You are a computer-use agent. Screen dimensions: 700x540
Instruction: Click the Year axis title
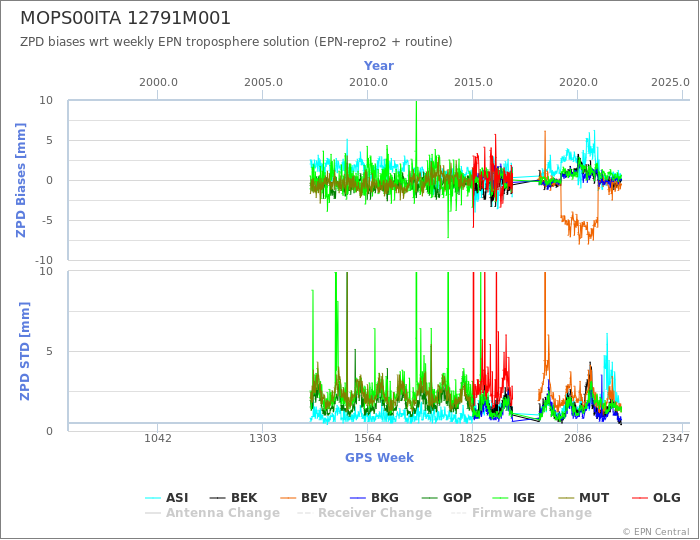click(379, 66)
